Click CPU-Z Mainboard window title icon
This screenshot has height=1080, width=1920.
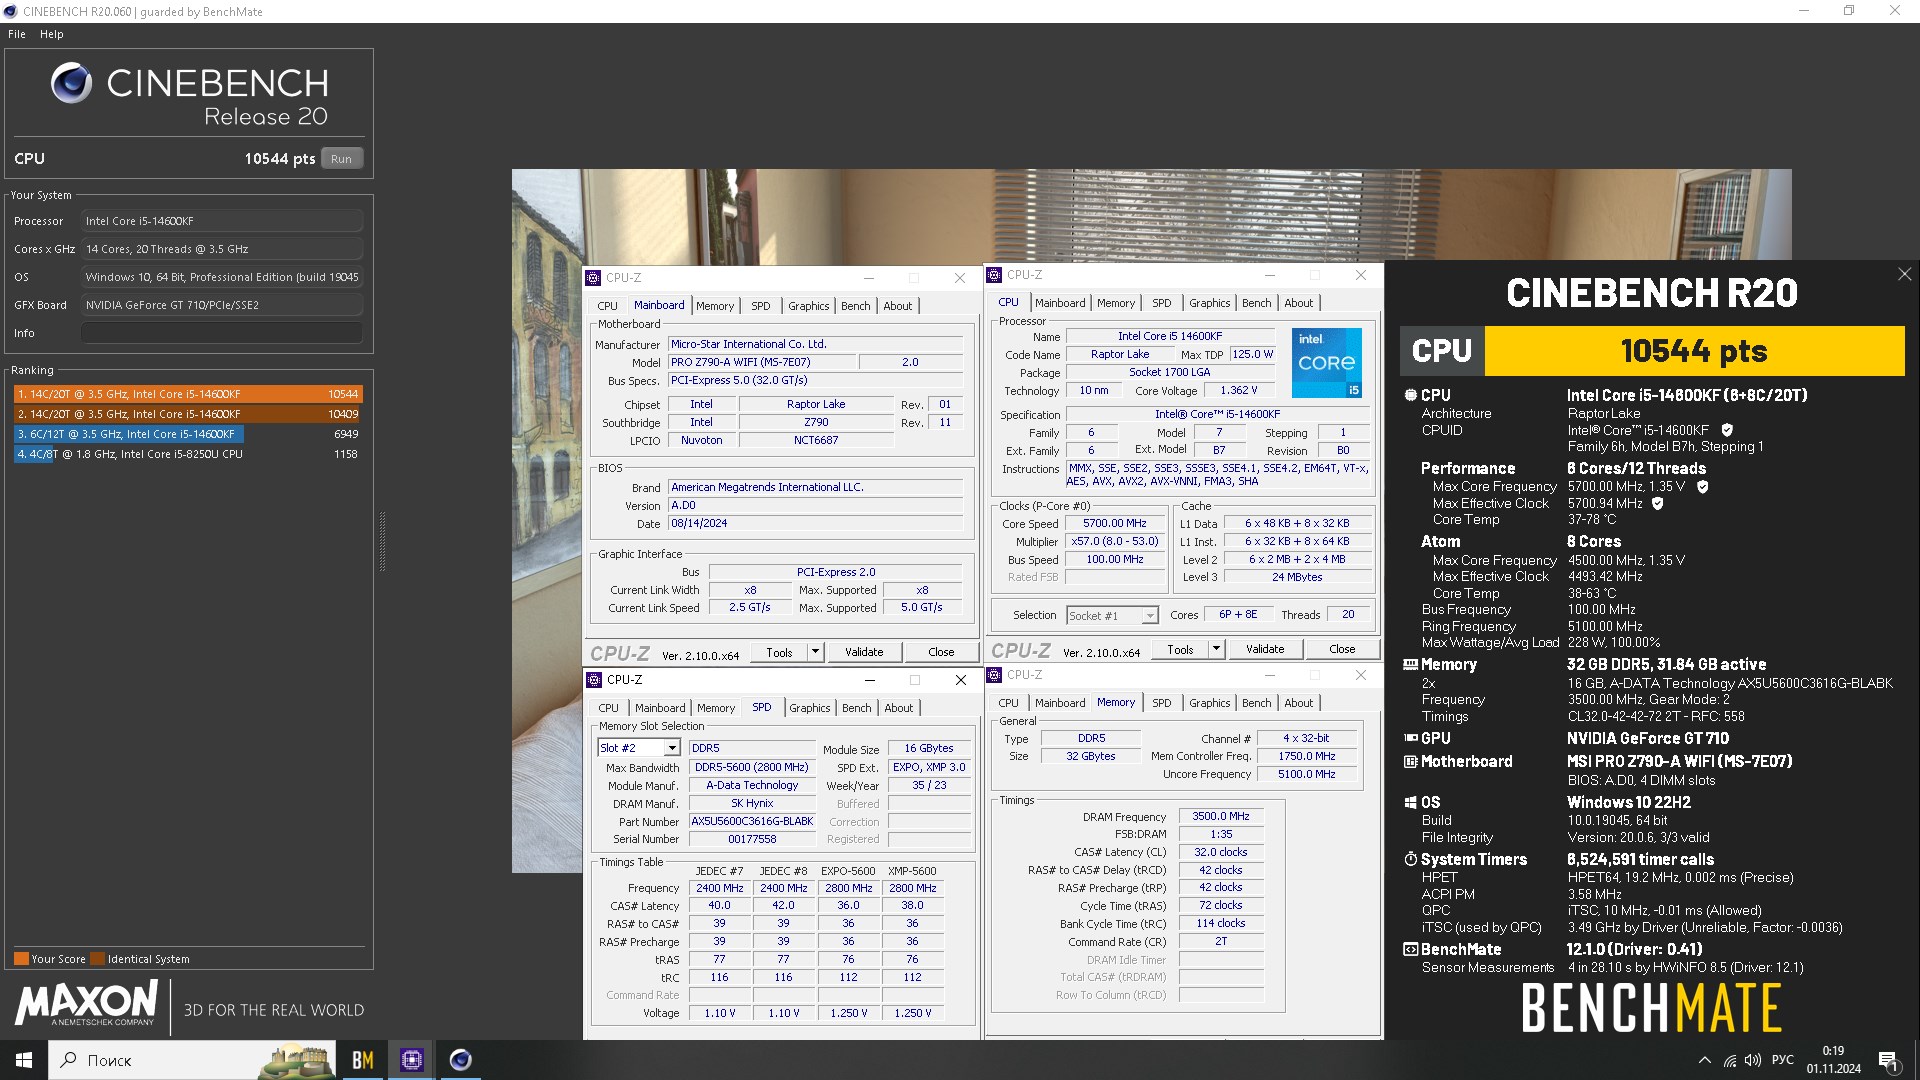(594, 278)
